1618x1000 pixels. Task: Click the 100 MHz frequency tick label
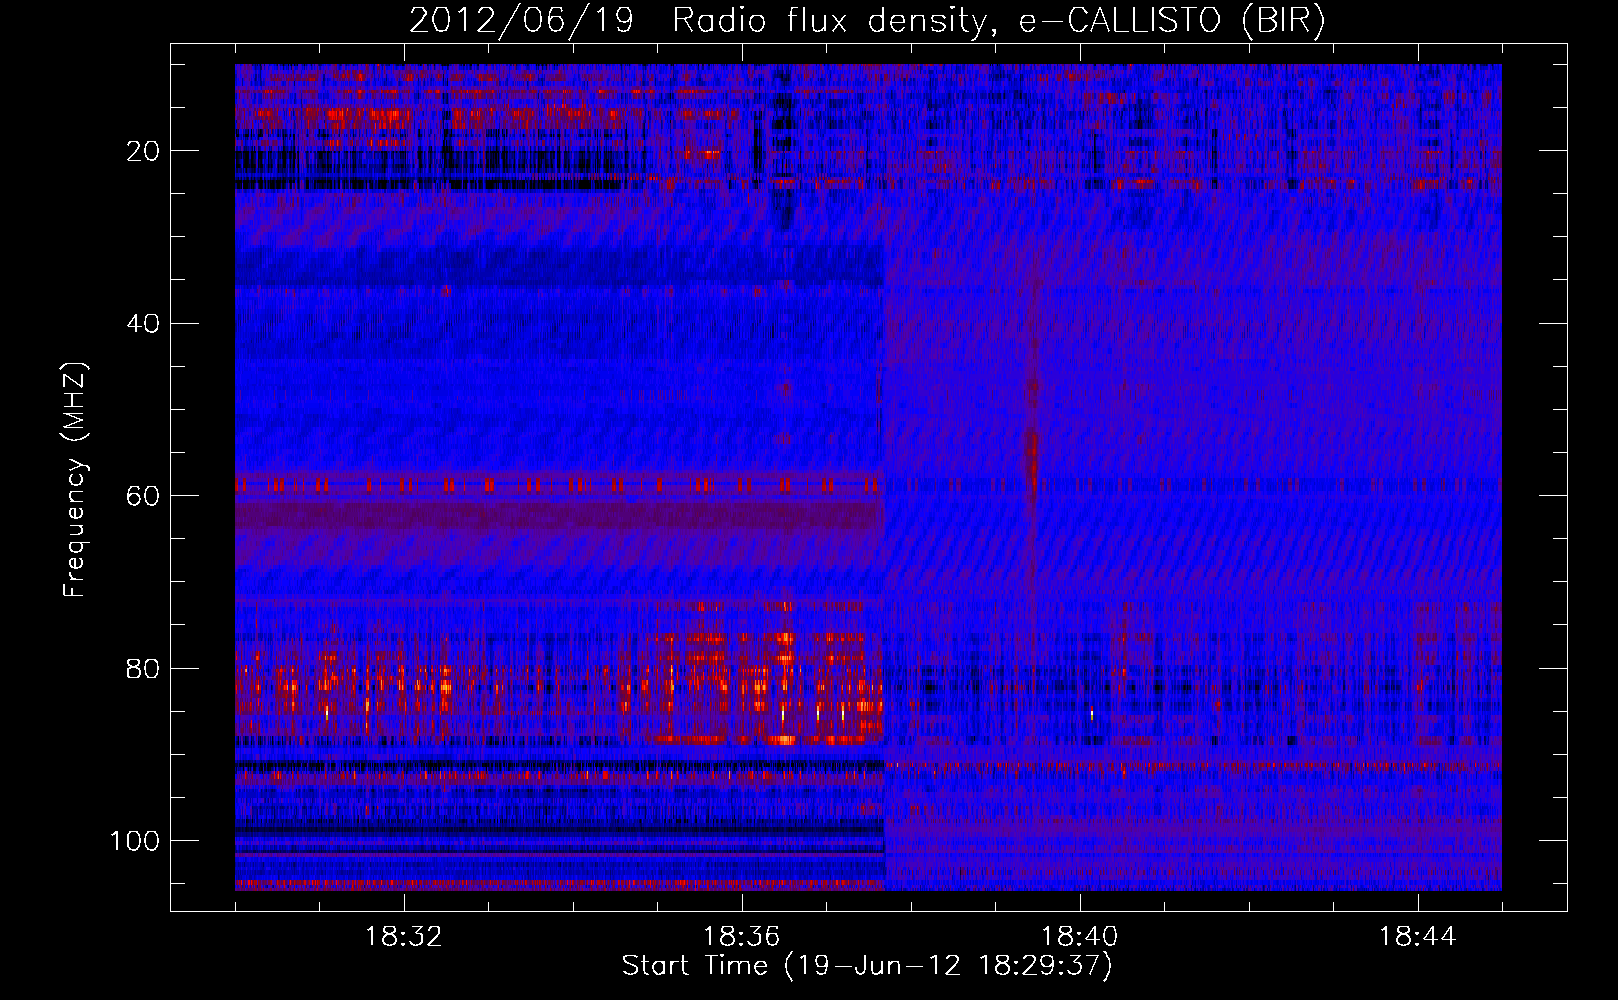pos(135,841)
